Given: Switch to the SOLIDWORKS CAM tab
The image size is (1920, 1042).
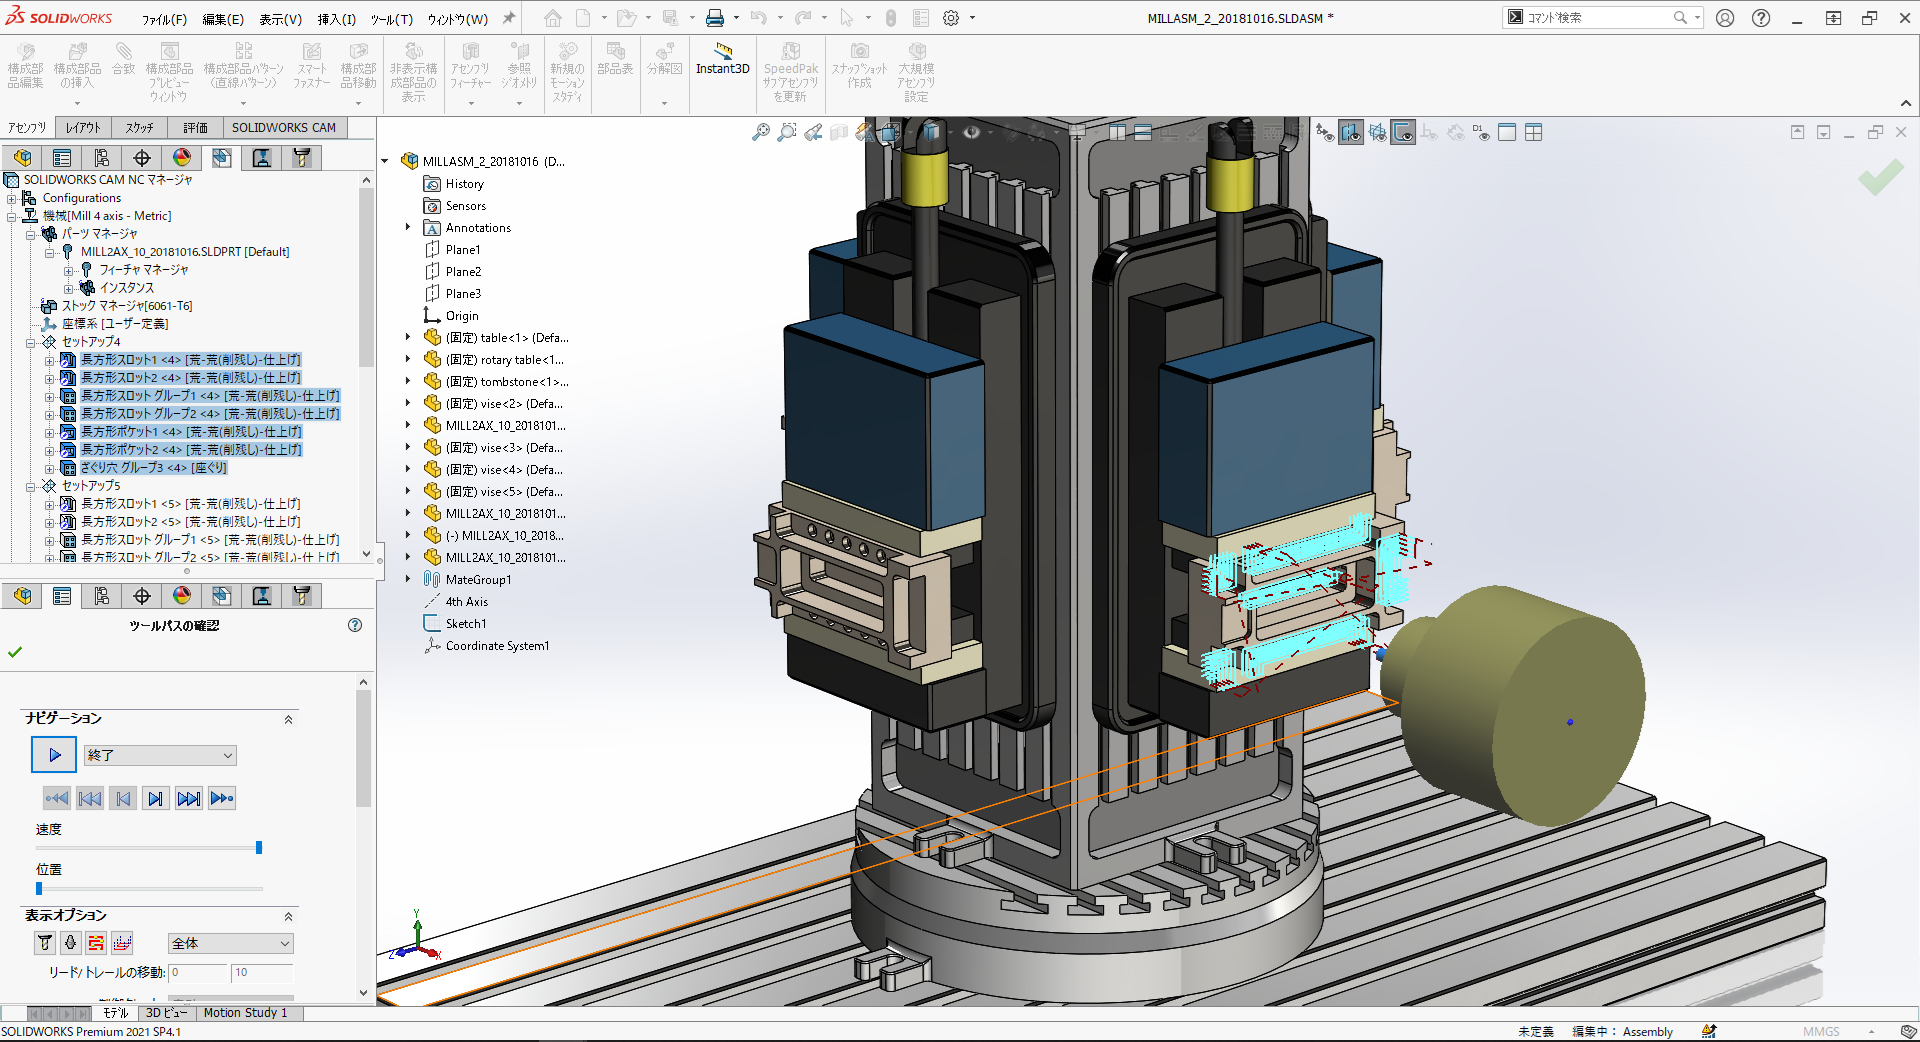Looking at the screenshot, I should tap(284, 127).
